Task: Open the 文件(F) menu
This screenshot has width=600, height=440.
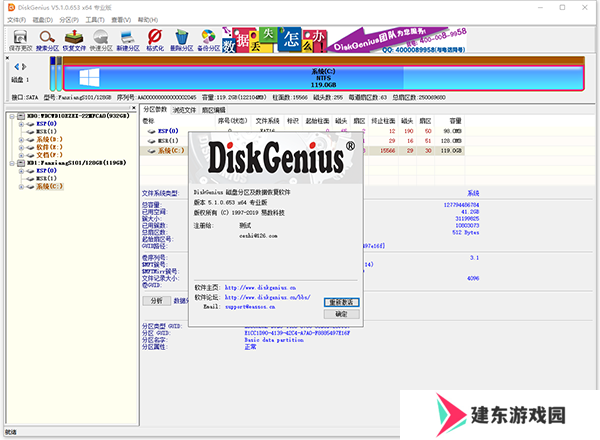Action: click(16, 20)
